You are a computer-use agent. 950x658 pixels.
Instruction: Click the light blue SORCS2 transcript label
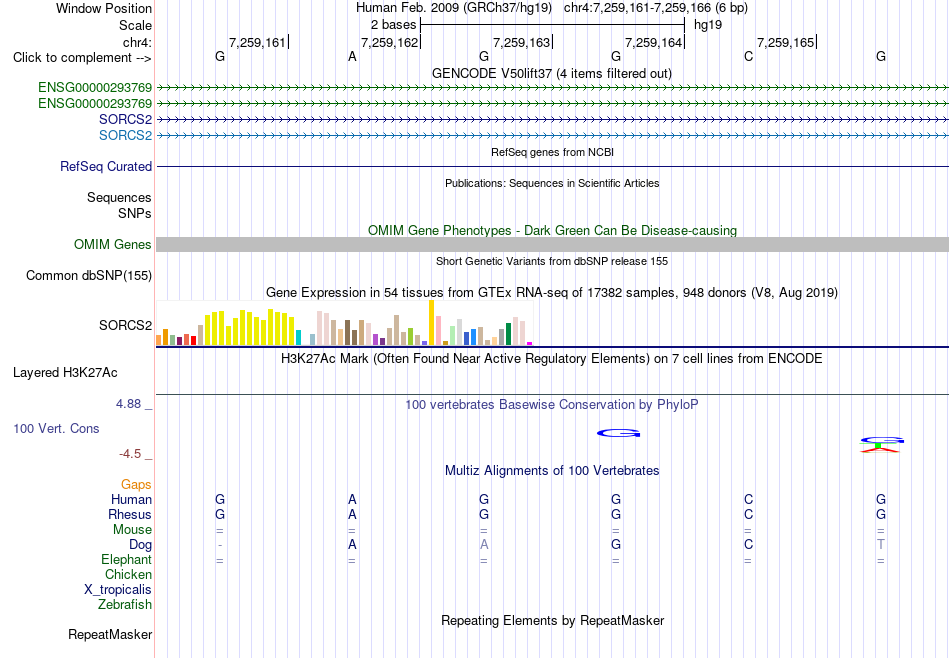pos(125,135)
